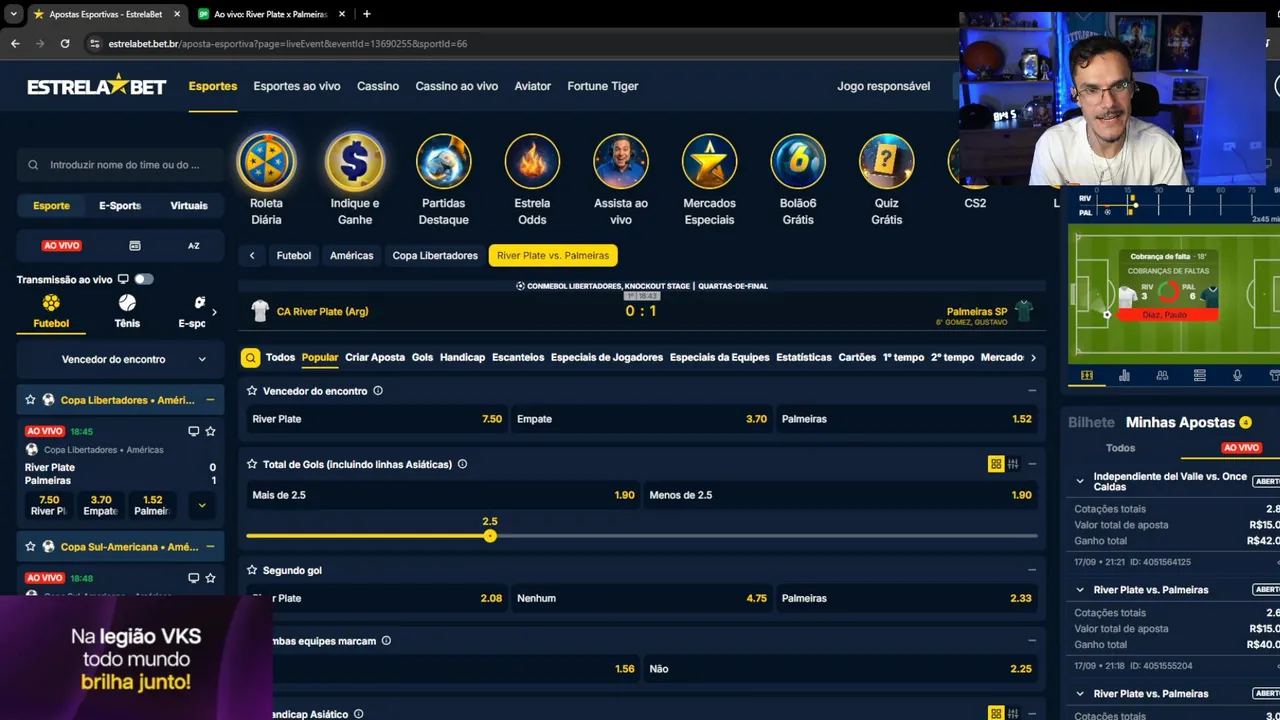
Task: Open the Indique e Ganhe icon
Action: pyautogui.click(x=355, y=162)
